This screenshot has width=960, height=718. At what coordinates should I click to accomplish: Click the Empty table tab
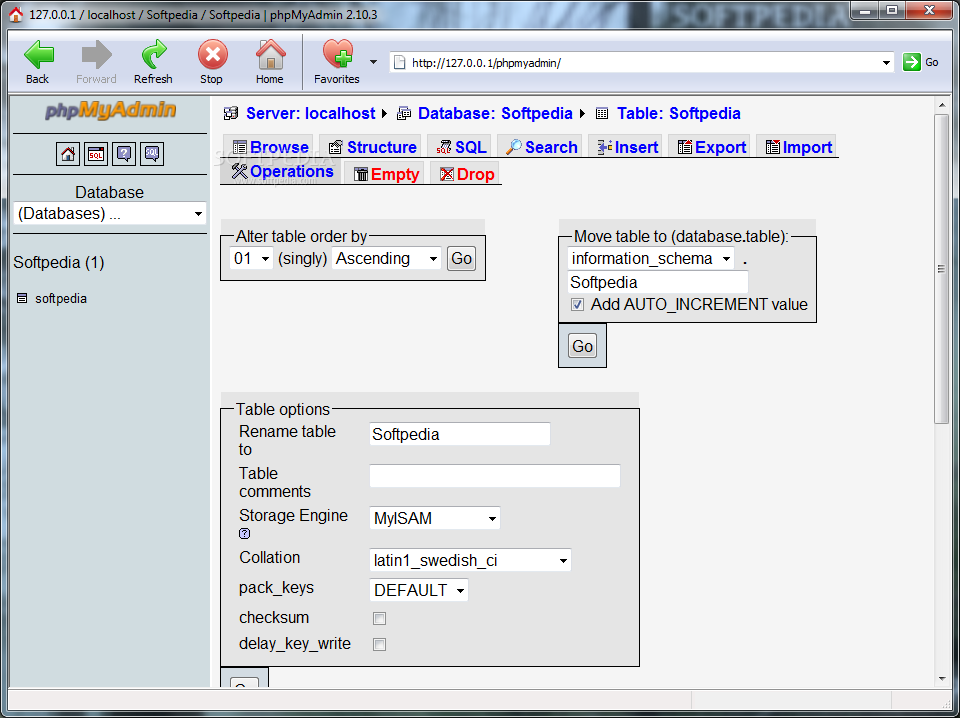coord(386,174)
